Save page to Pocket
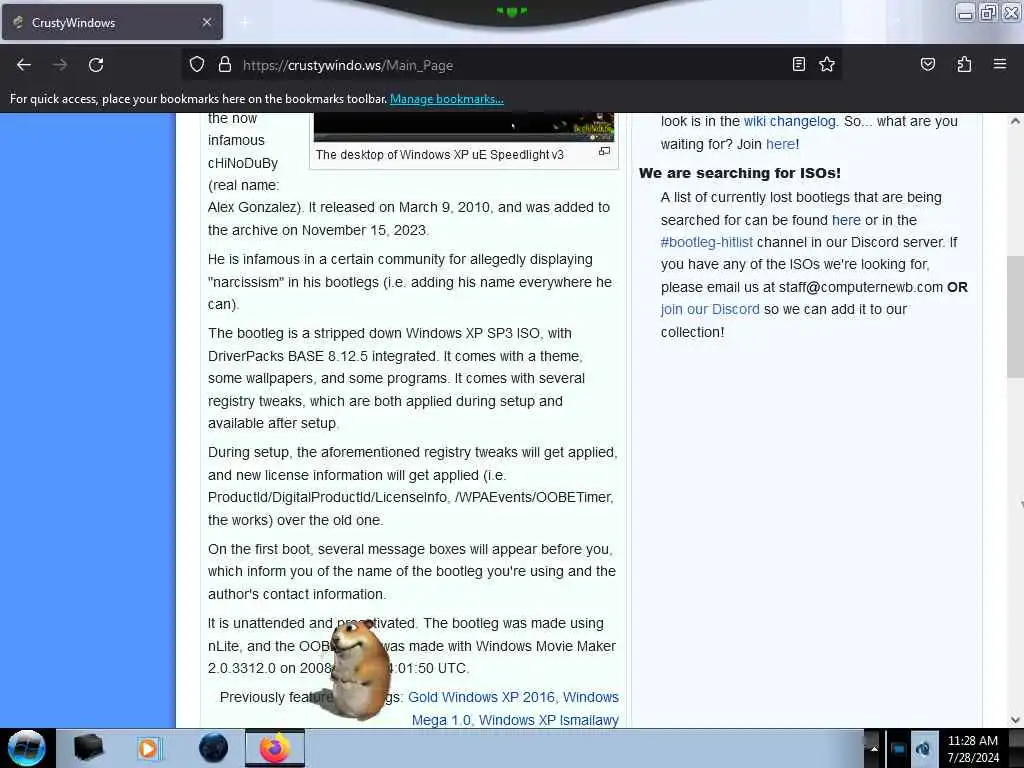Image resolution: width=1024 pixels, height=768 pixels. click(927, 64)
